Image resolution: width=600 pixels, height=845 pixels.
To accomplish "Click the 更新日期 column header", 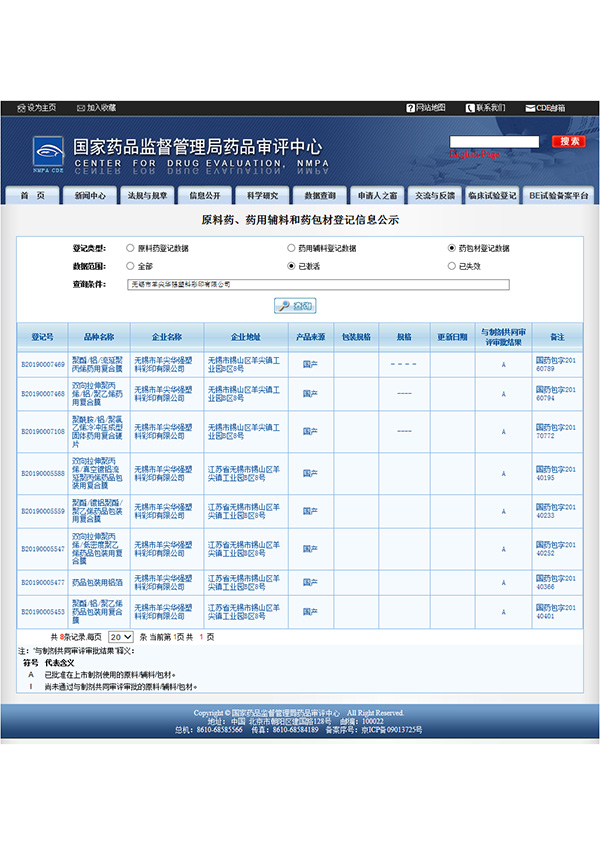I will click(452, 337).
